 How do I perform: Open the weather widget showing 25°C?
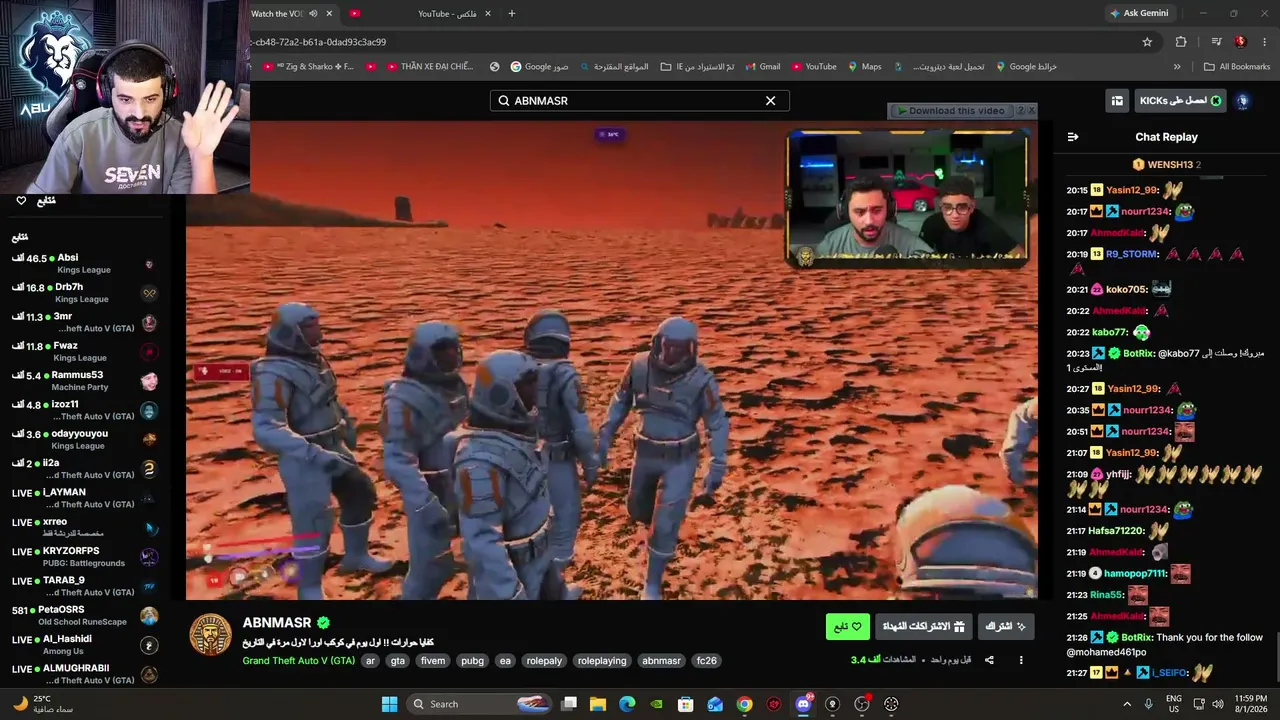[42, 704]
